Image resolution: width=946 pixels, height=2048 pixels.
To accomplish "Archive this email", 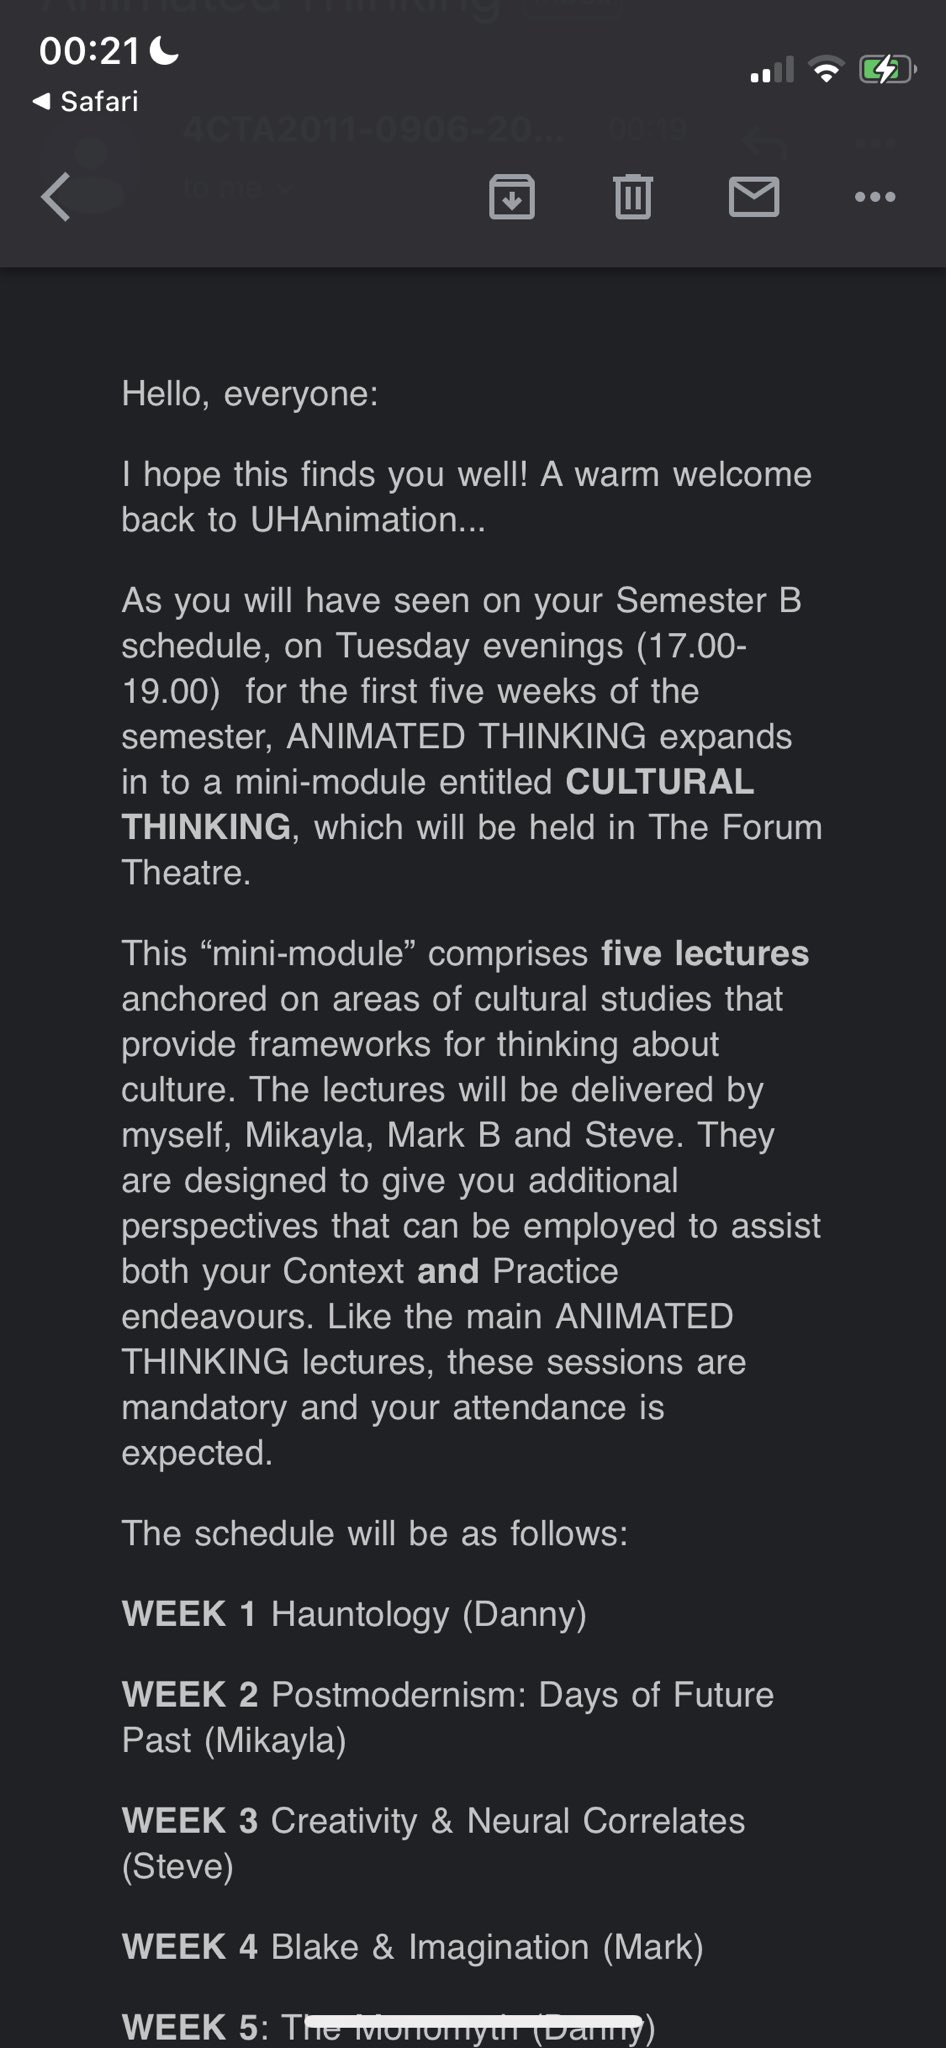I will [x=511, y=196].
